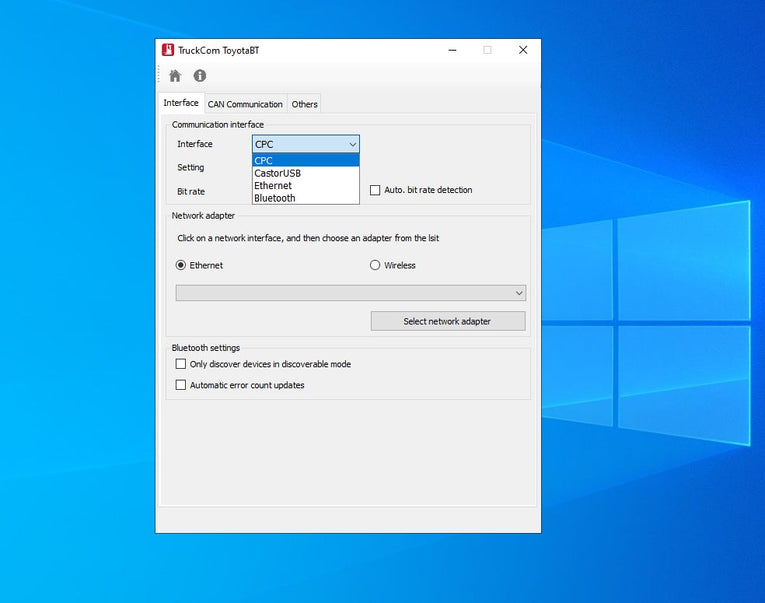Select the Ethernet radio button

tap(181, 265)
